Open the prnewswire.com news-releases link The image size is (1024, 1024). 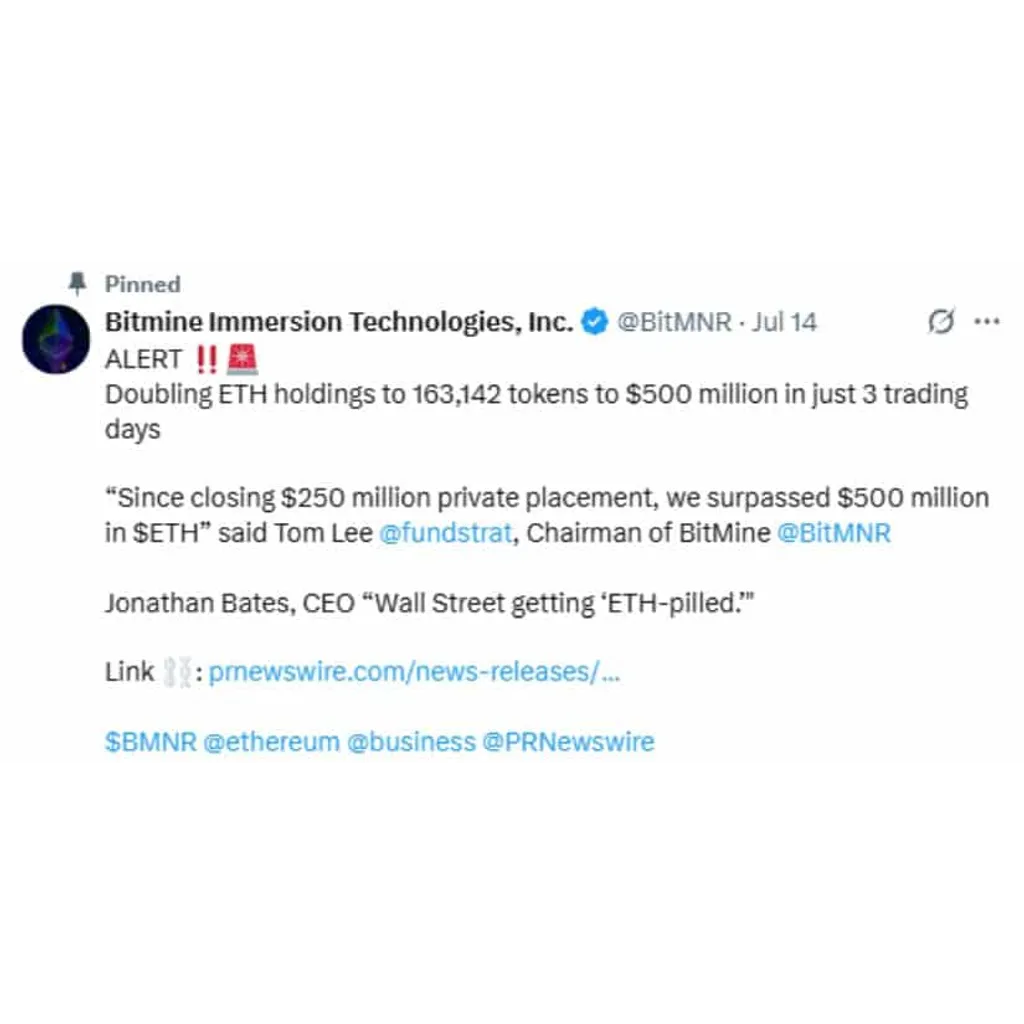coord(414,672)
